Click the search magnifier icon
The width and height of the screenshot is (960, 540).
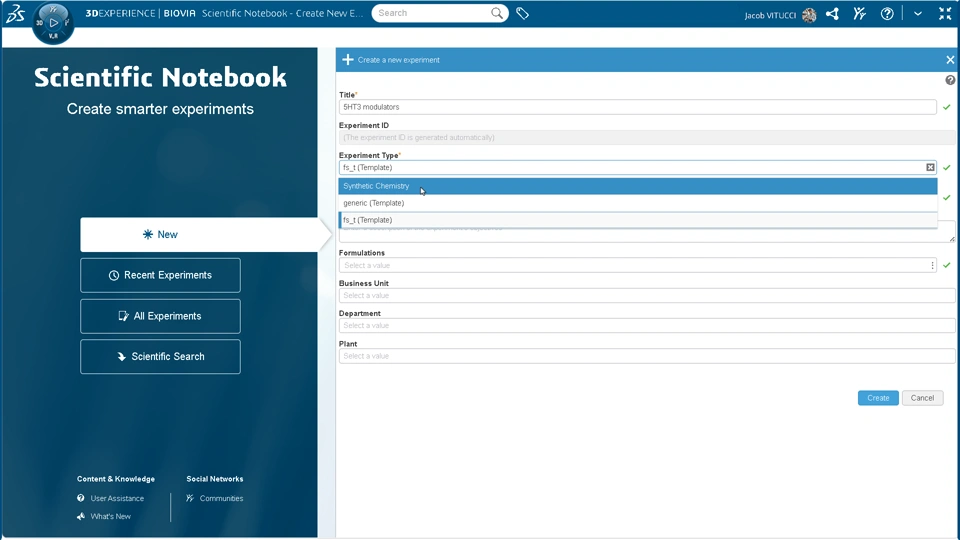click(497, 13)
